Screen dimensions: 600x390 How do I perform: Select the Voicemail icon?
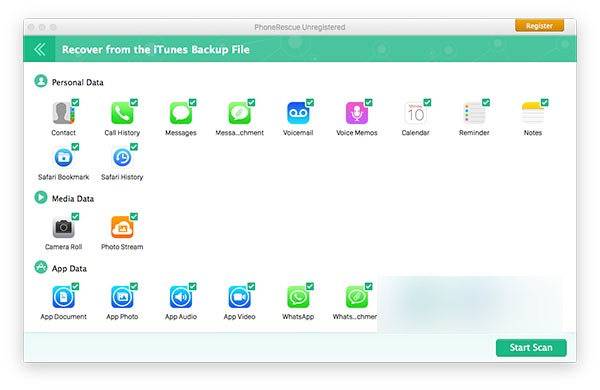pos(298,113)
